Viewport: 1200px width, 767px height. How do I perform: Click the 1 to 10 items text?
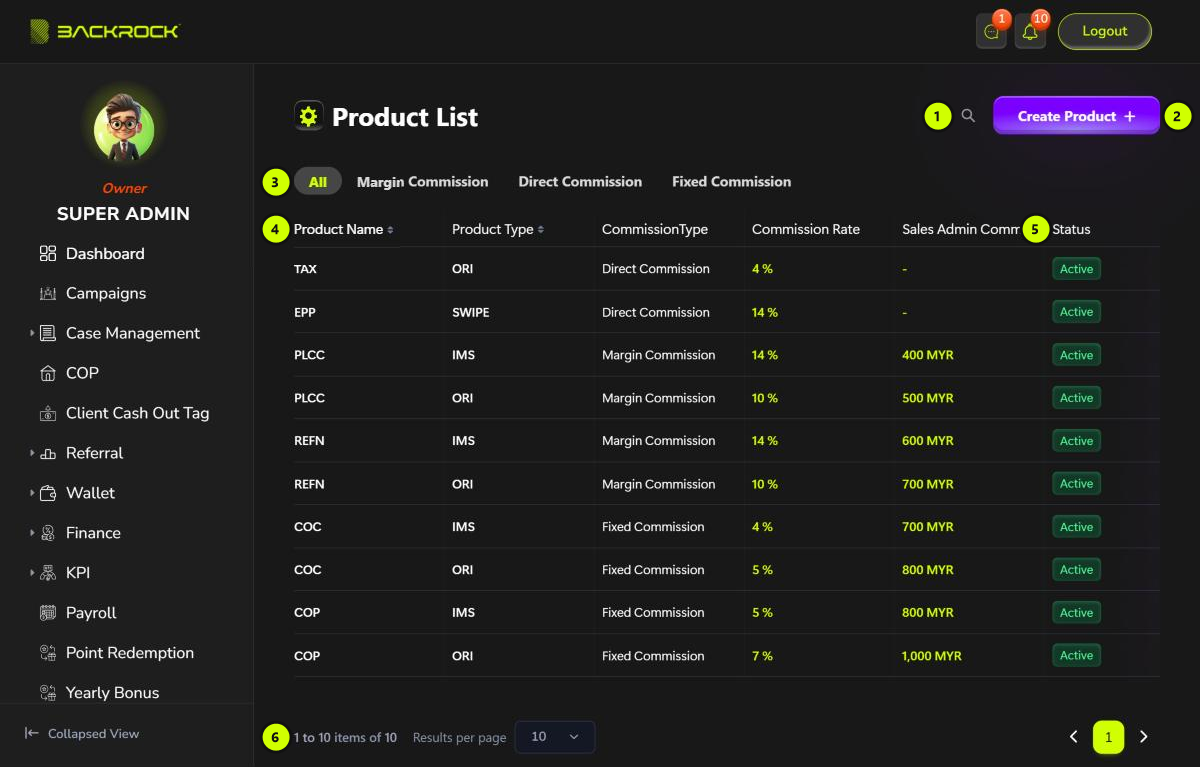coord(345,738)
